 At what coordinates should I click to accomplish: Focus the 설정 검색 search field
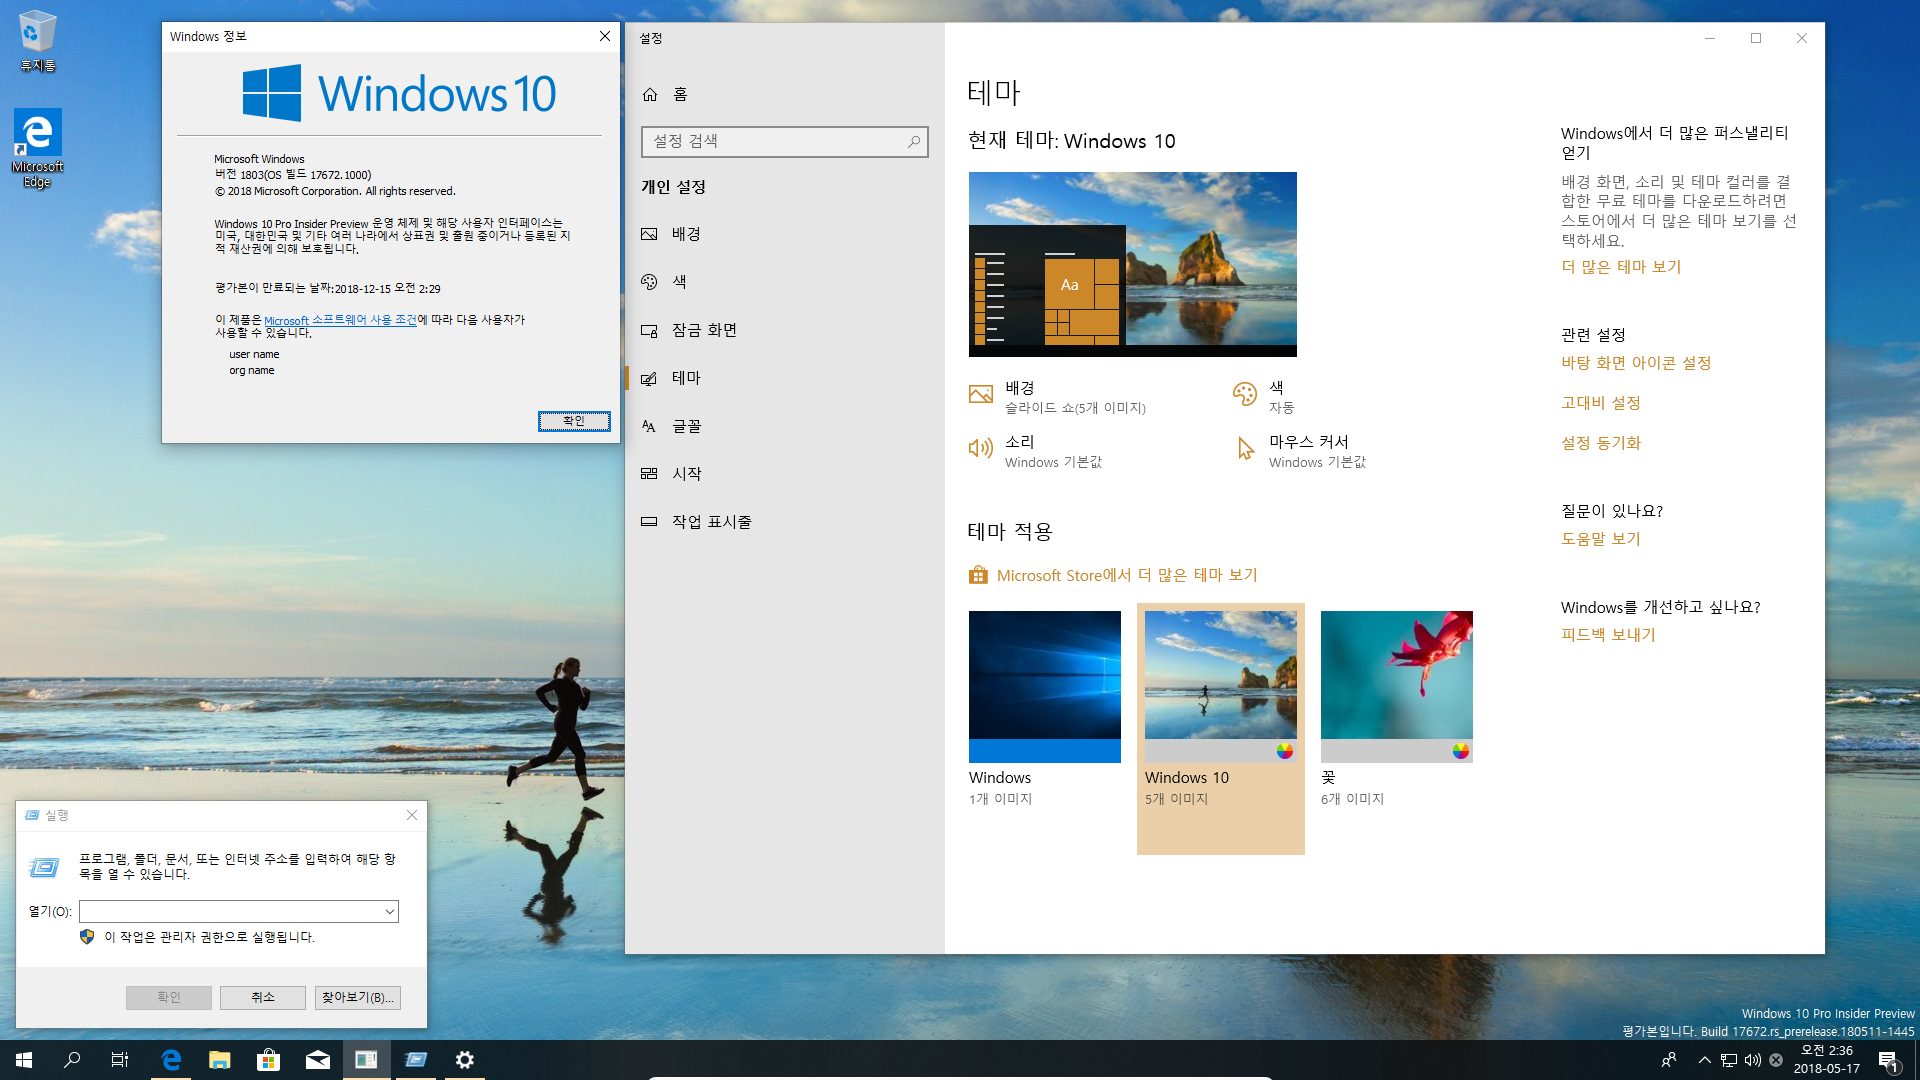pos(785,142)
